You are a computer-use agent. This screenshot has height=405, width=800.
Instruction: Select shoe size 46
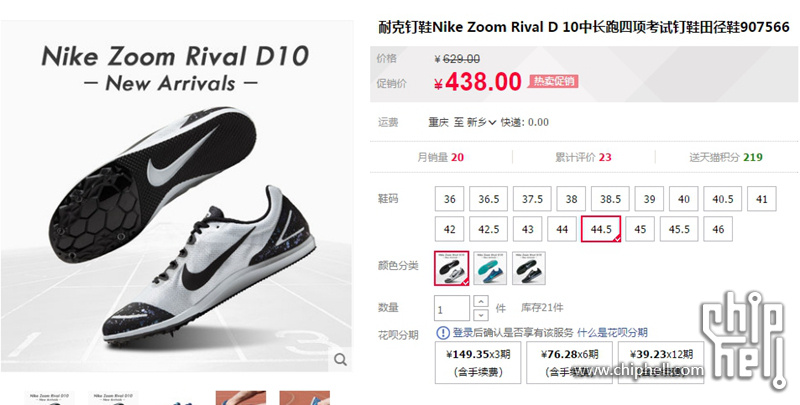718,229
